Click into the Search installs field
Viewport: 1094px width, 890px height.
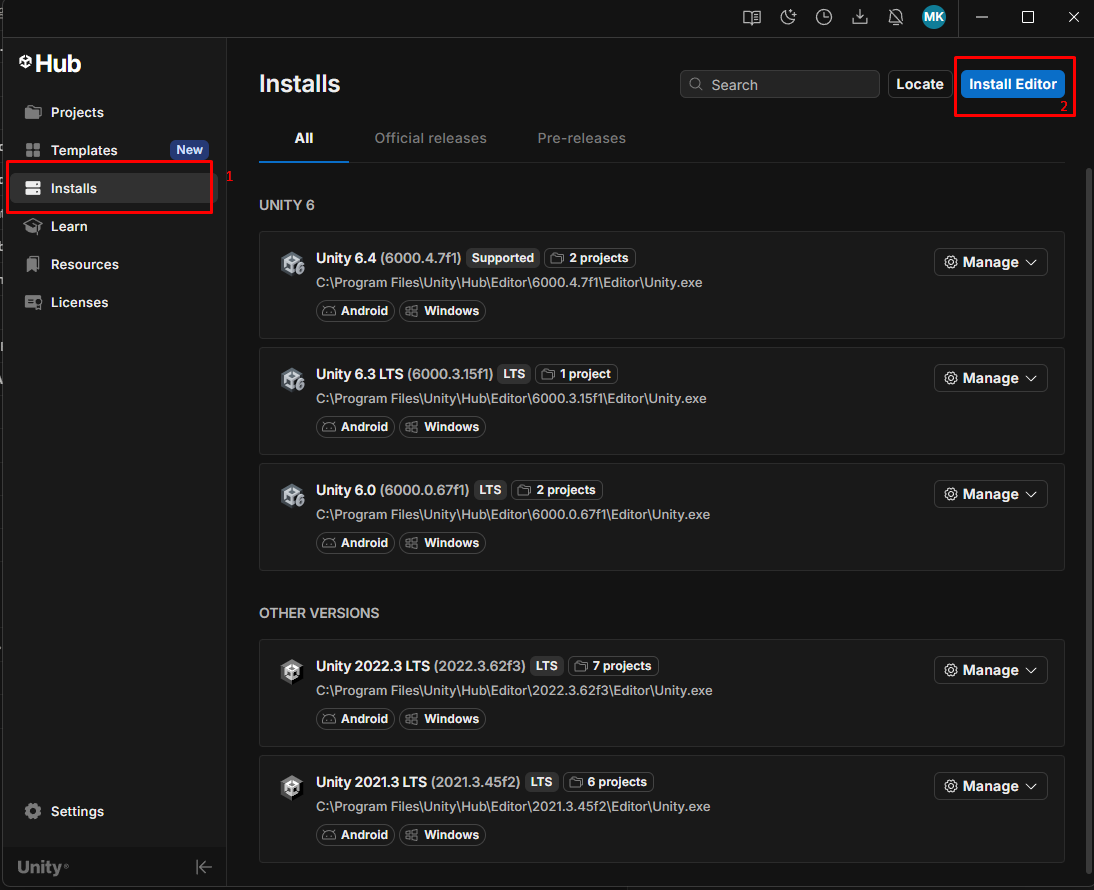779,84
